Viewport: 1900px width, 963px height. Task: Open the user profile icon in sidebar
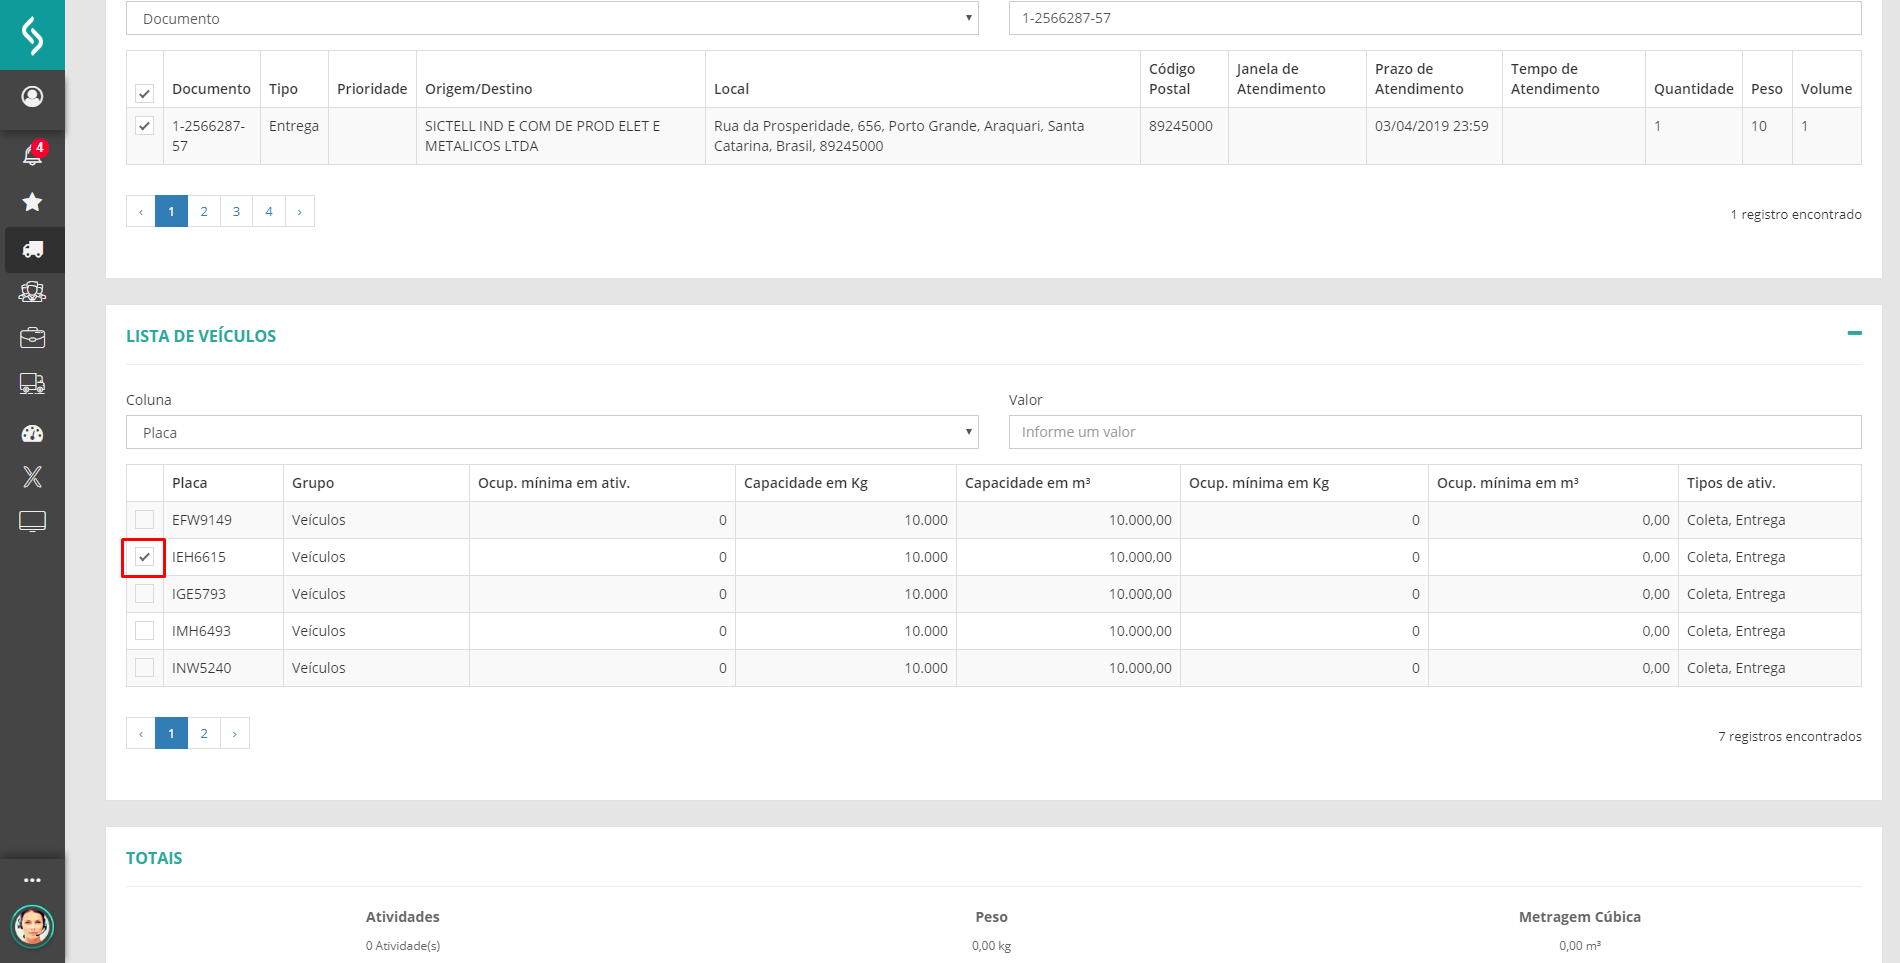(32, 96)
